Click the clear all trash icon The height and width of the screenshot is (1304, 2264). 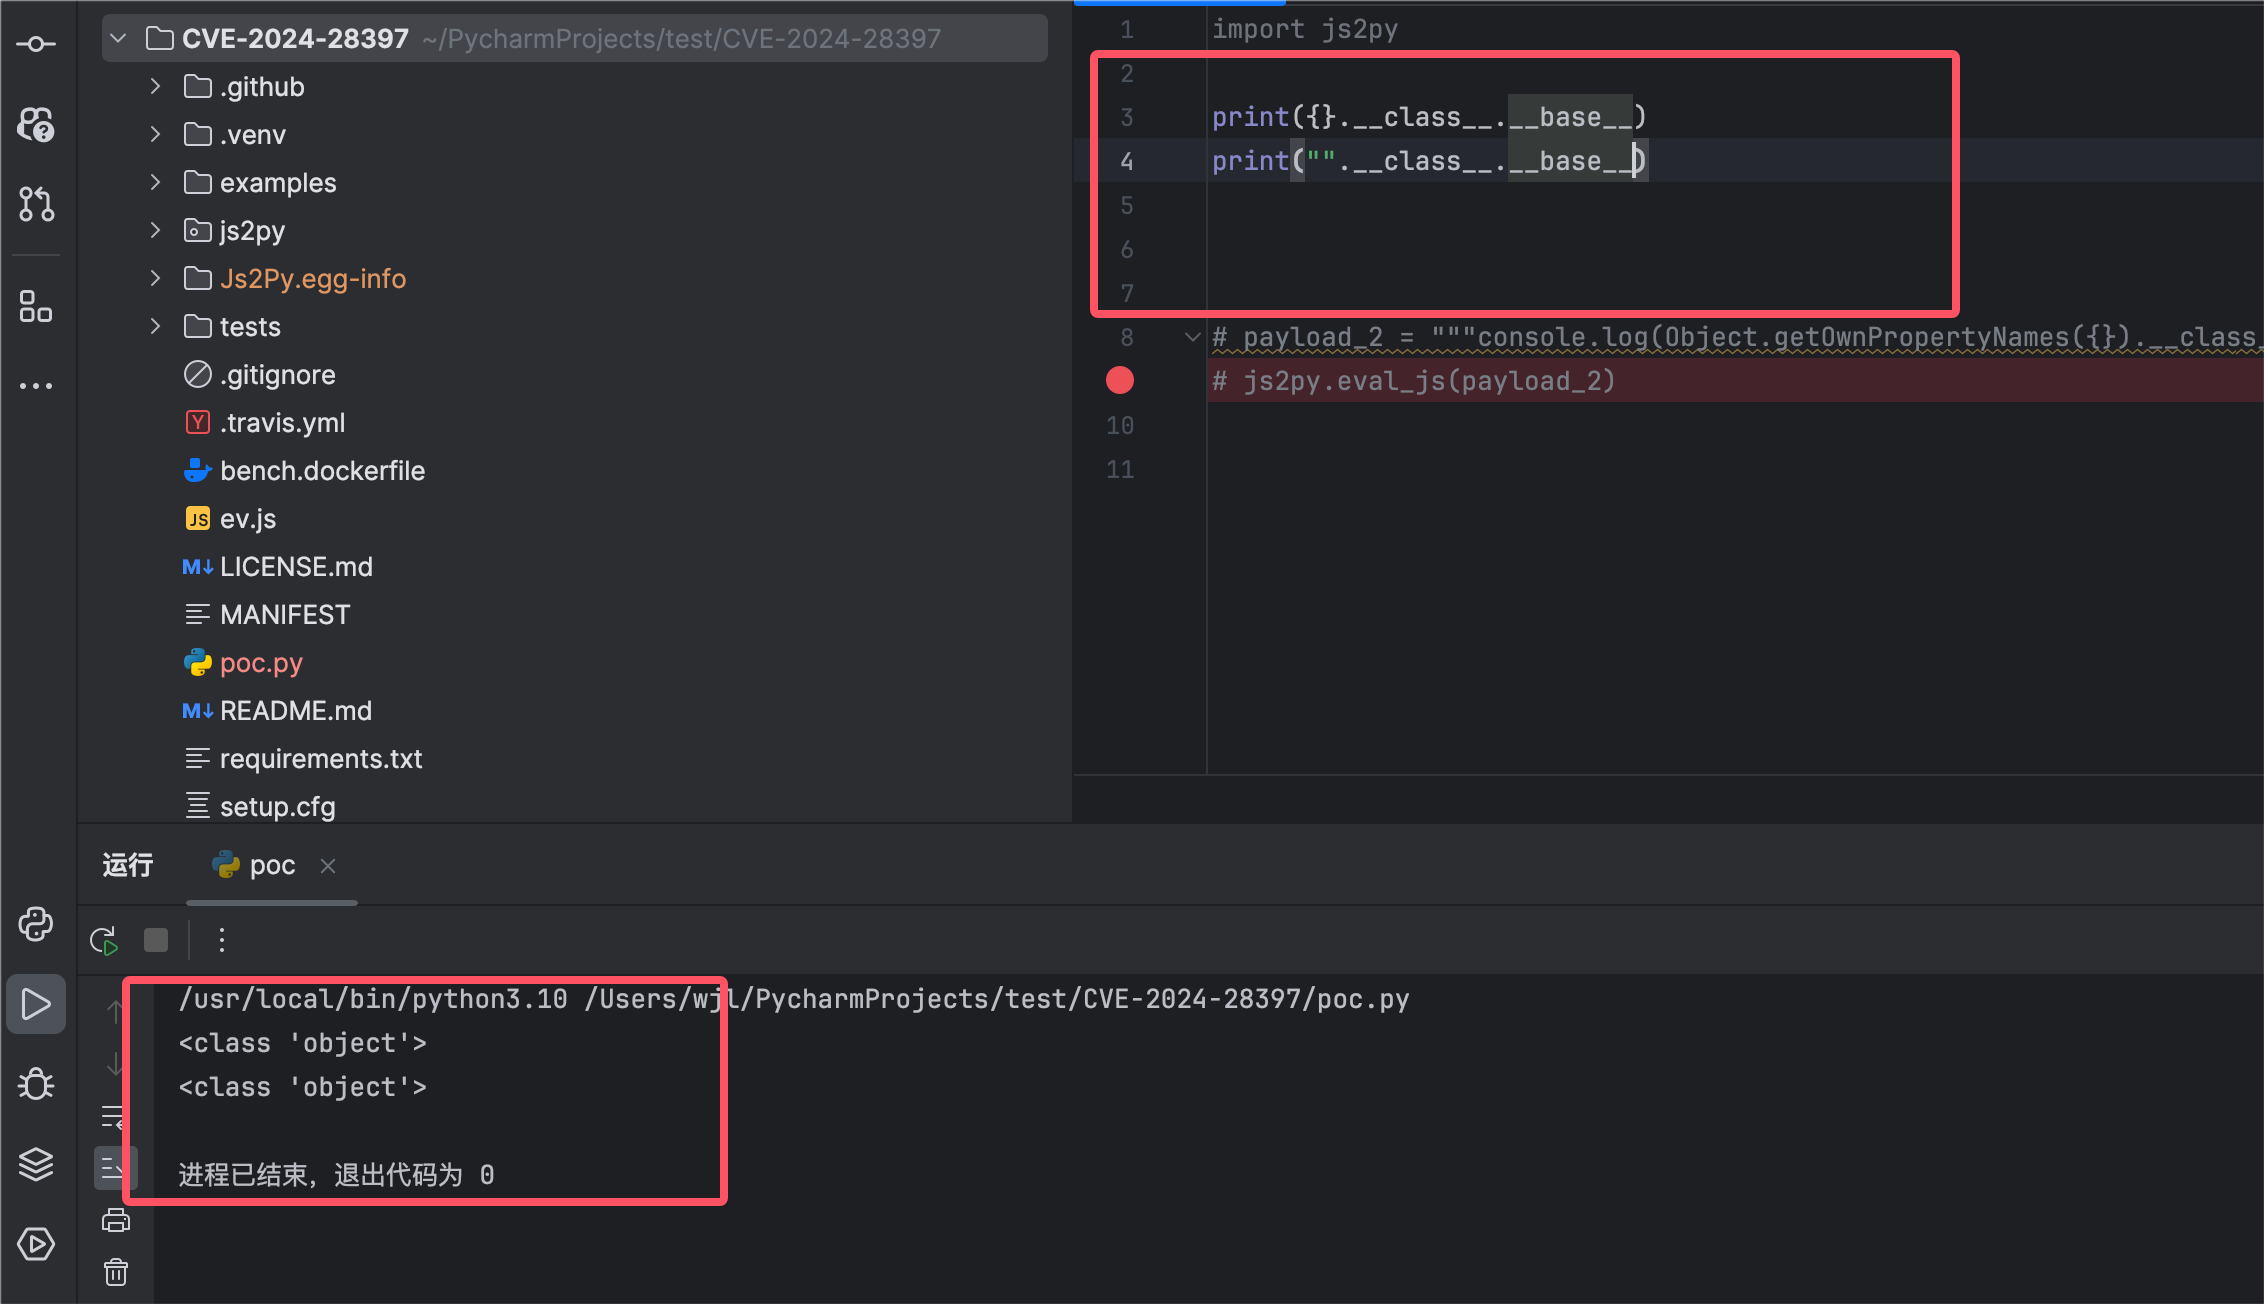(116, 1272)
